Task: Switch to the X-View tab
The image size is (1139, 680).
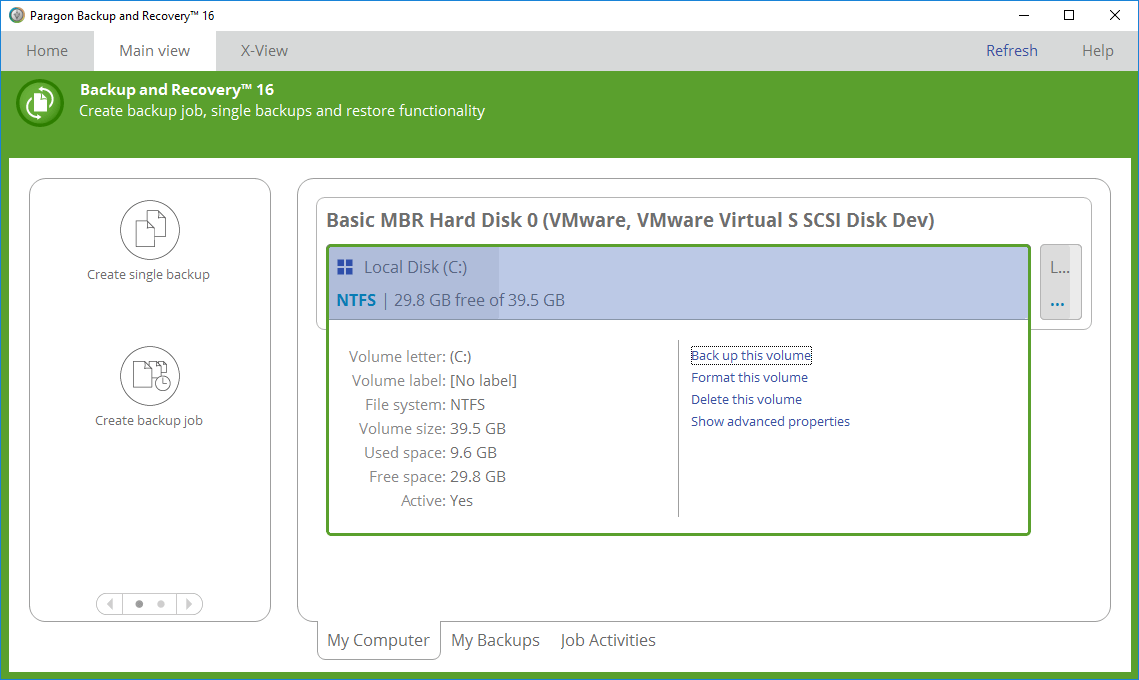Action: 264,51
